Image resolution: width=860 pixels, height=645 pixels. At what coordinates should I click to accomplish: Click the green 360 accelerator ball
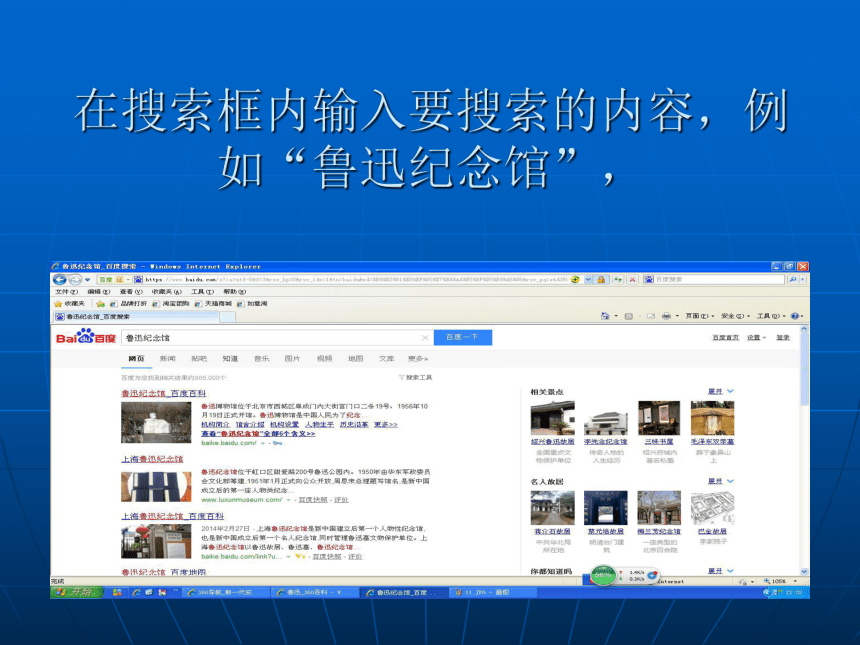click(x=603, y=575)
